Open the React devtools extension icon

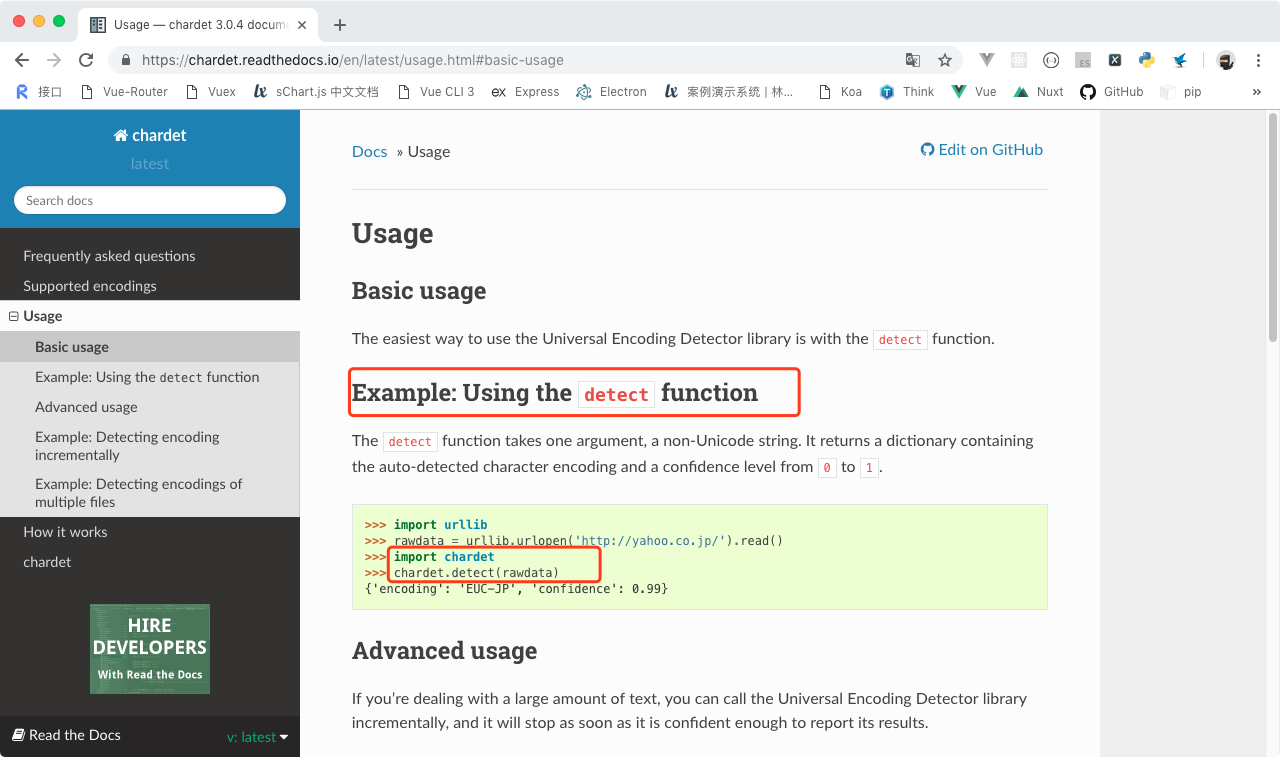coord(1018,60)
